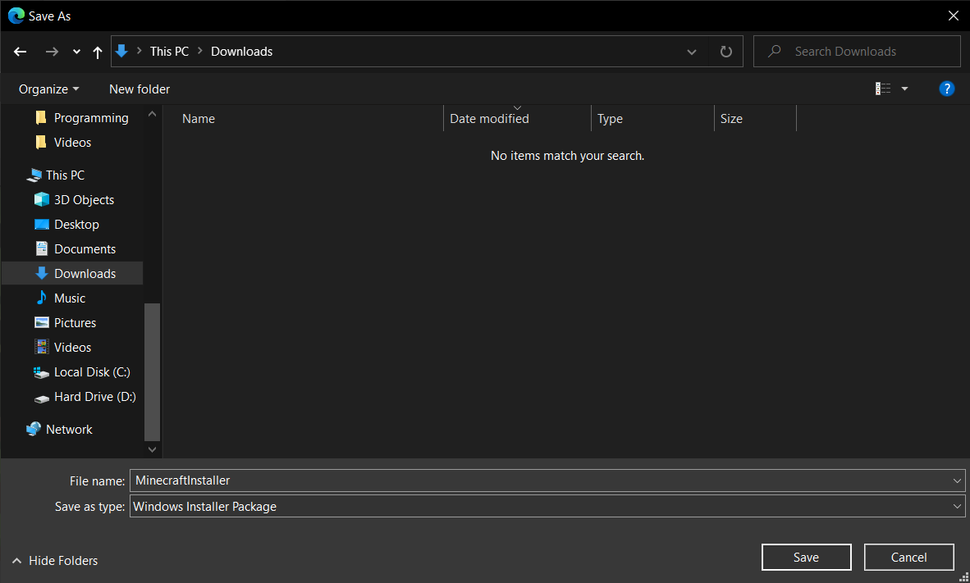
Task: Go up one folder level
Action: coord(96,51)
